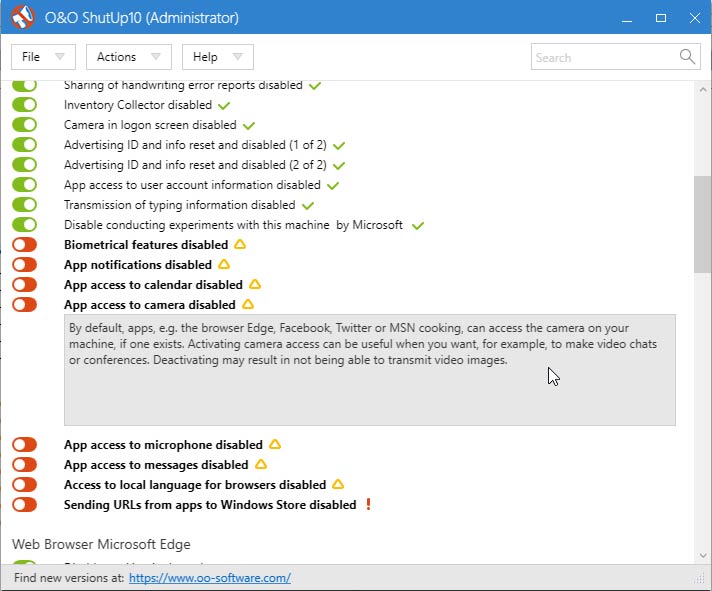
Task: Expand Sending URLs from apps details
Action: click(x=210, y=505)
